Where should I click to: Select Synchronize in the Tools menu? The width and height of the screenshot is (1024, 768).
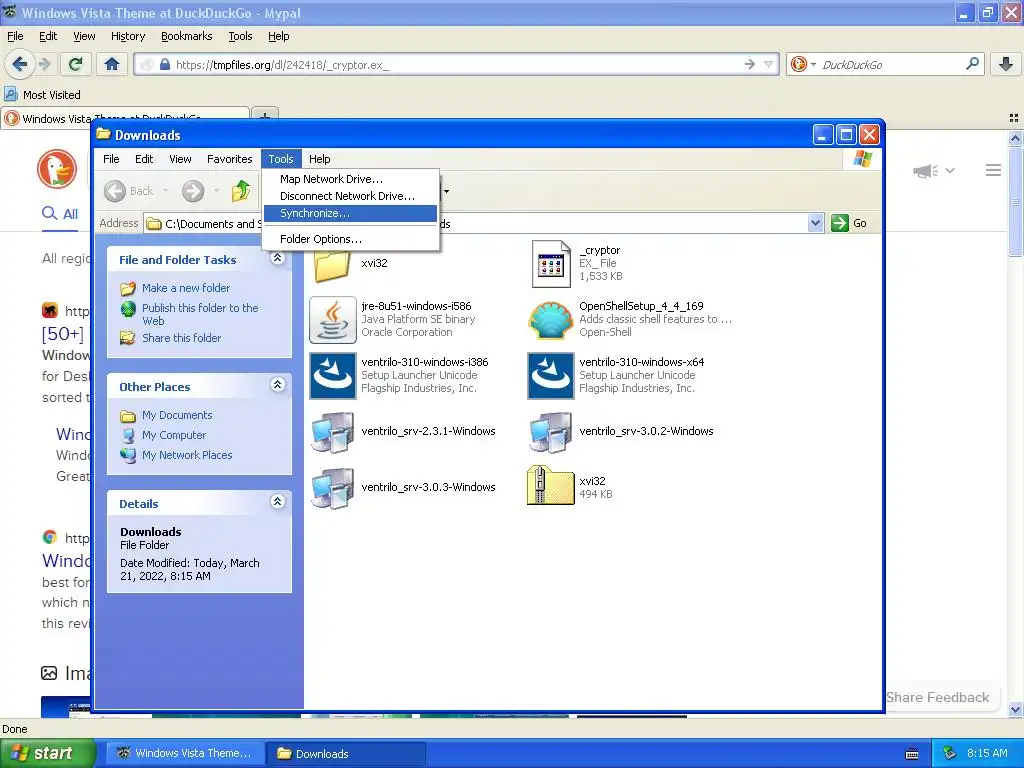coord(351,214)
